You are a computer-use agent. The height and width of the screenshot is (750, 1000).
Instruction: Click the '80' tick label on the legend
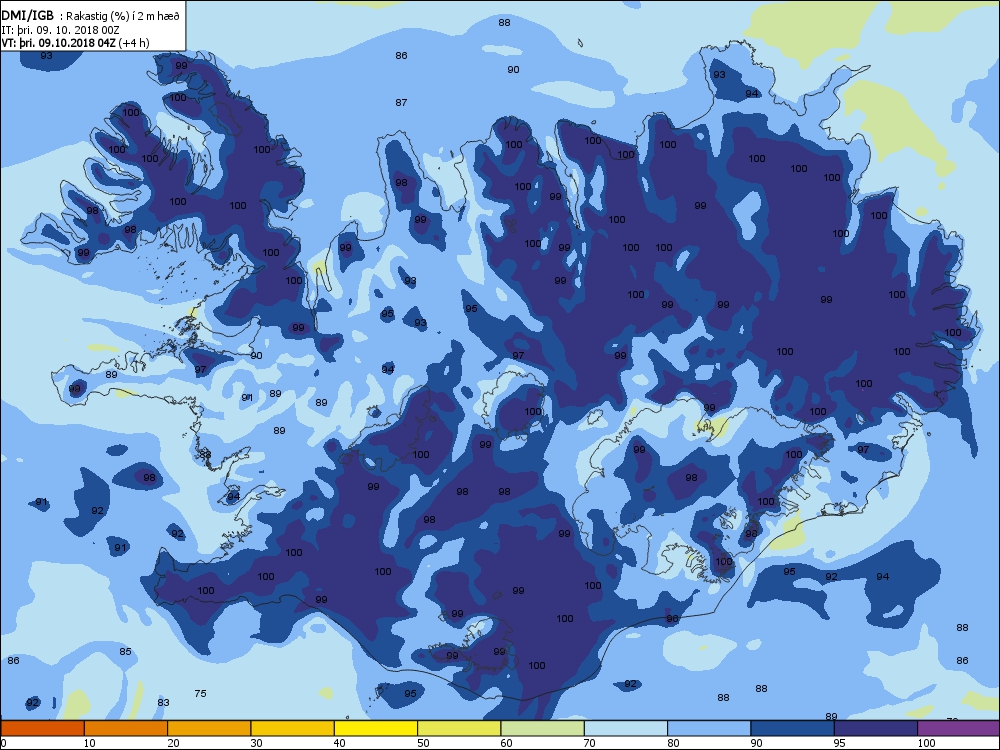[673, 743]
